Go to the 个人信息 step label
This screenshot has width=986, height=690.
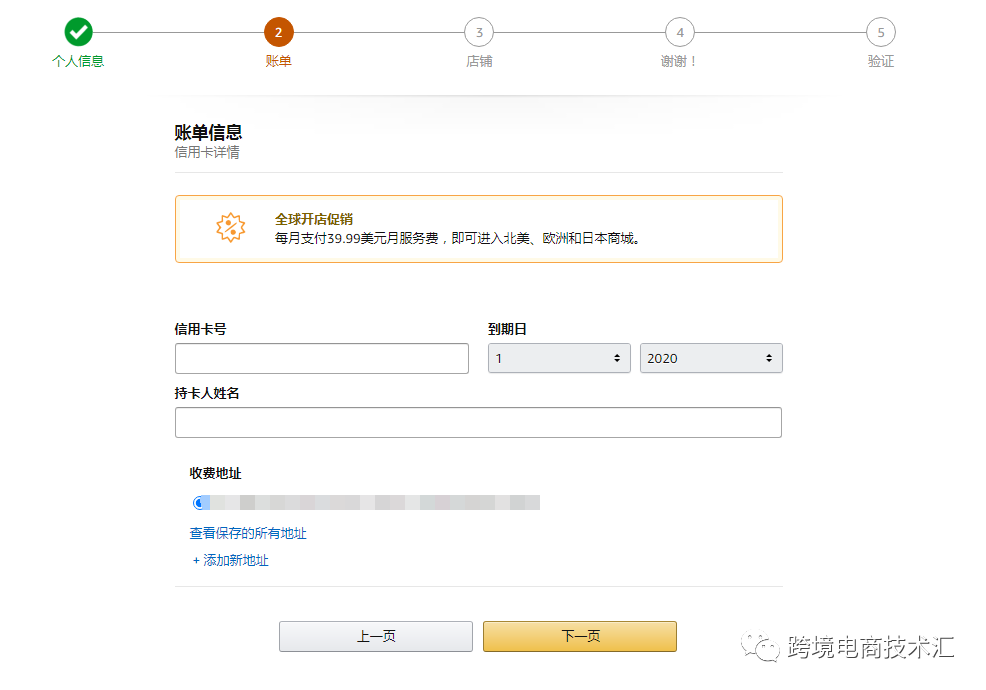tap(78, 61)
